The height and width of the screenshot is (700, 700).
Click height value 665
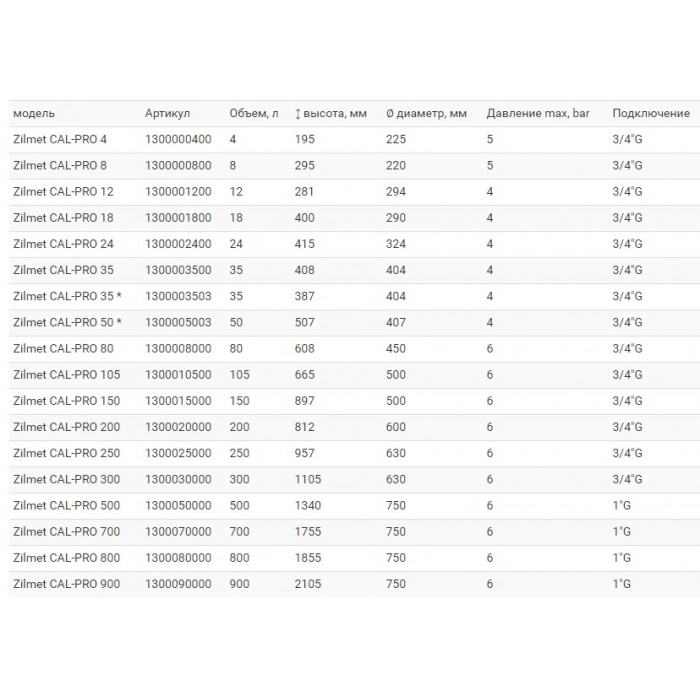coord(304,375)
